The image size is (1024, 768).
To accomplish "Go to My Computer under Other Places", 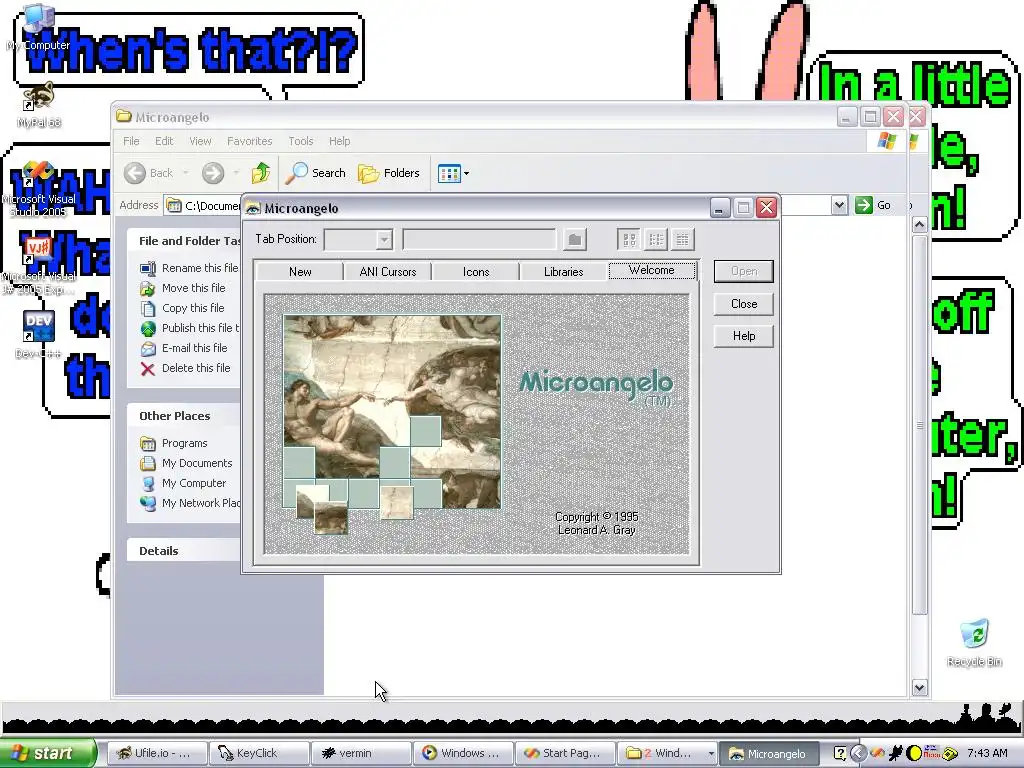I will 194,483.
